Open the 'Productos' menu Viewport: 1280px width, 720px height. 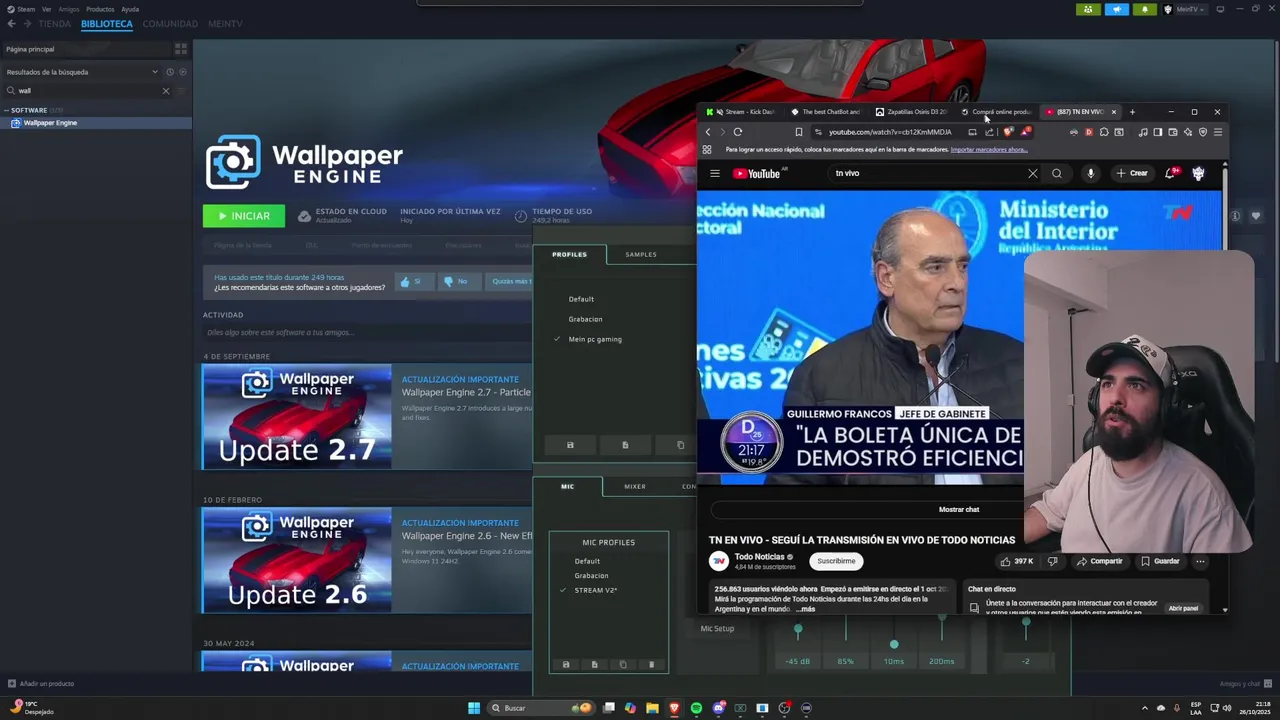[x=100, y=9]
